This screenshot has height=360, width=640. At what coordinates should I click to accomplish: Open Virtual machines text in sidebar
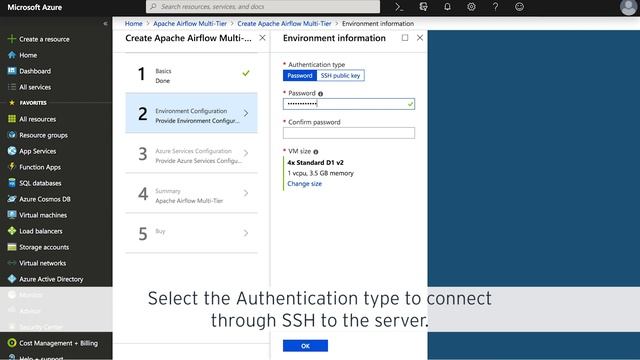(43, 215)
